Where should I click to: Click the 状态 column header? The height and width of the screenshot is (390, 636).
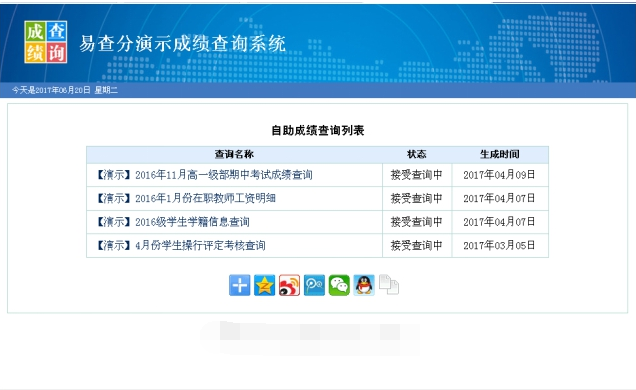click(417, 154)
